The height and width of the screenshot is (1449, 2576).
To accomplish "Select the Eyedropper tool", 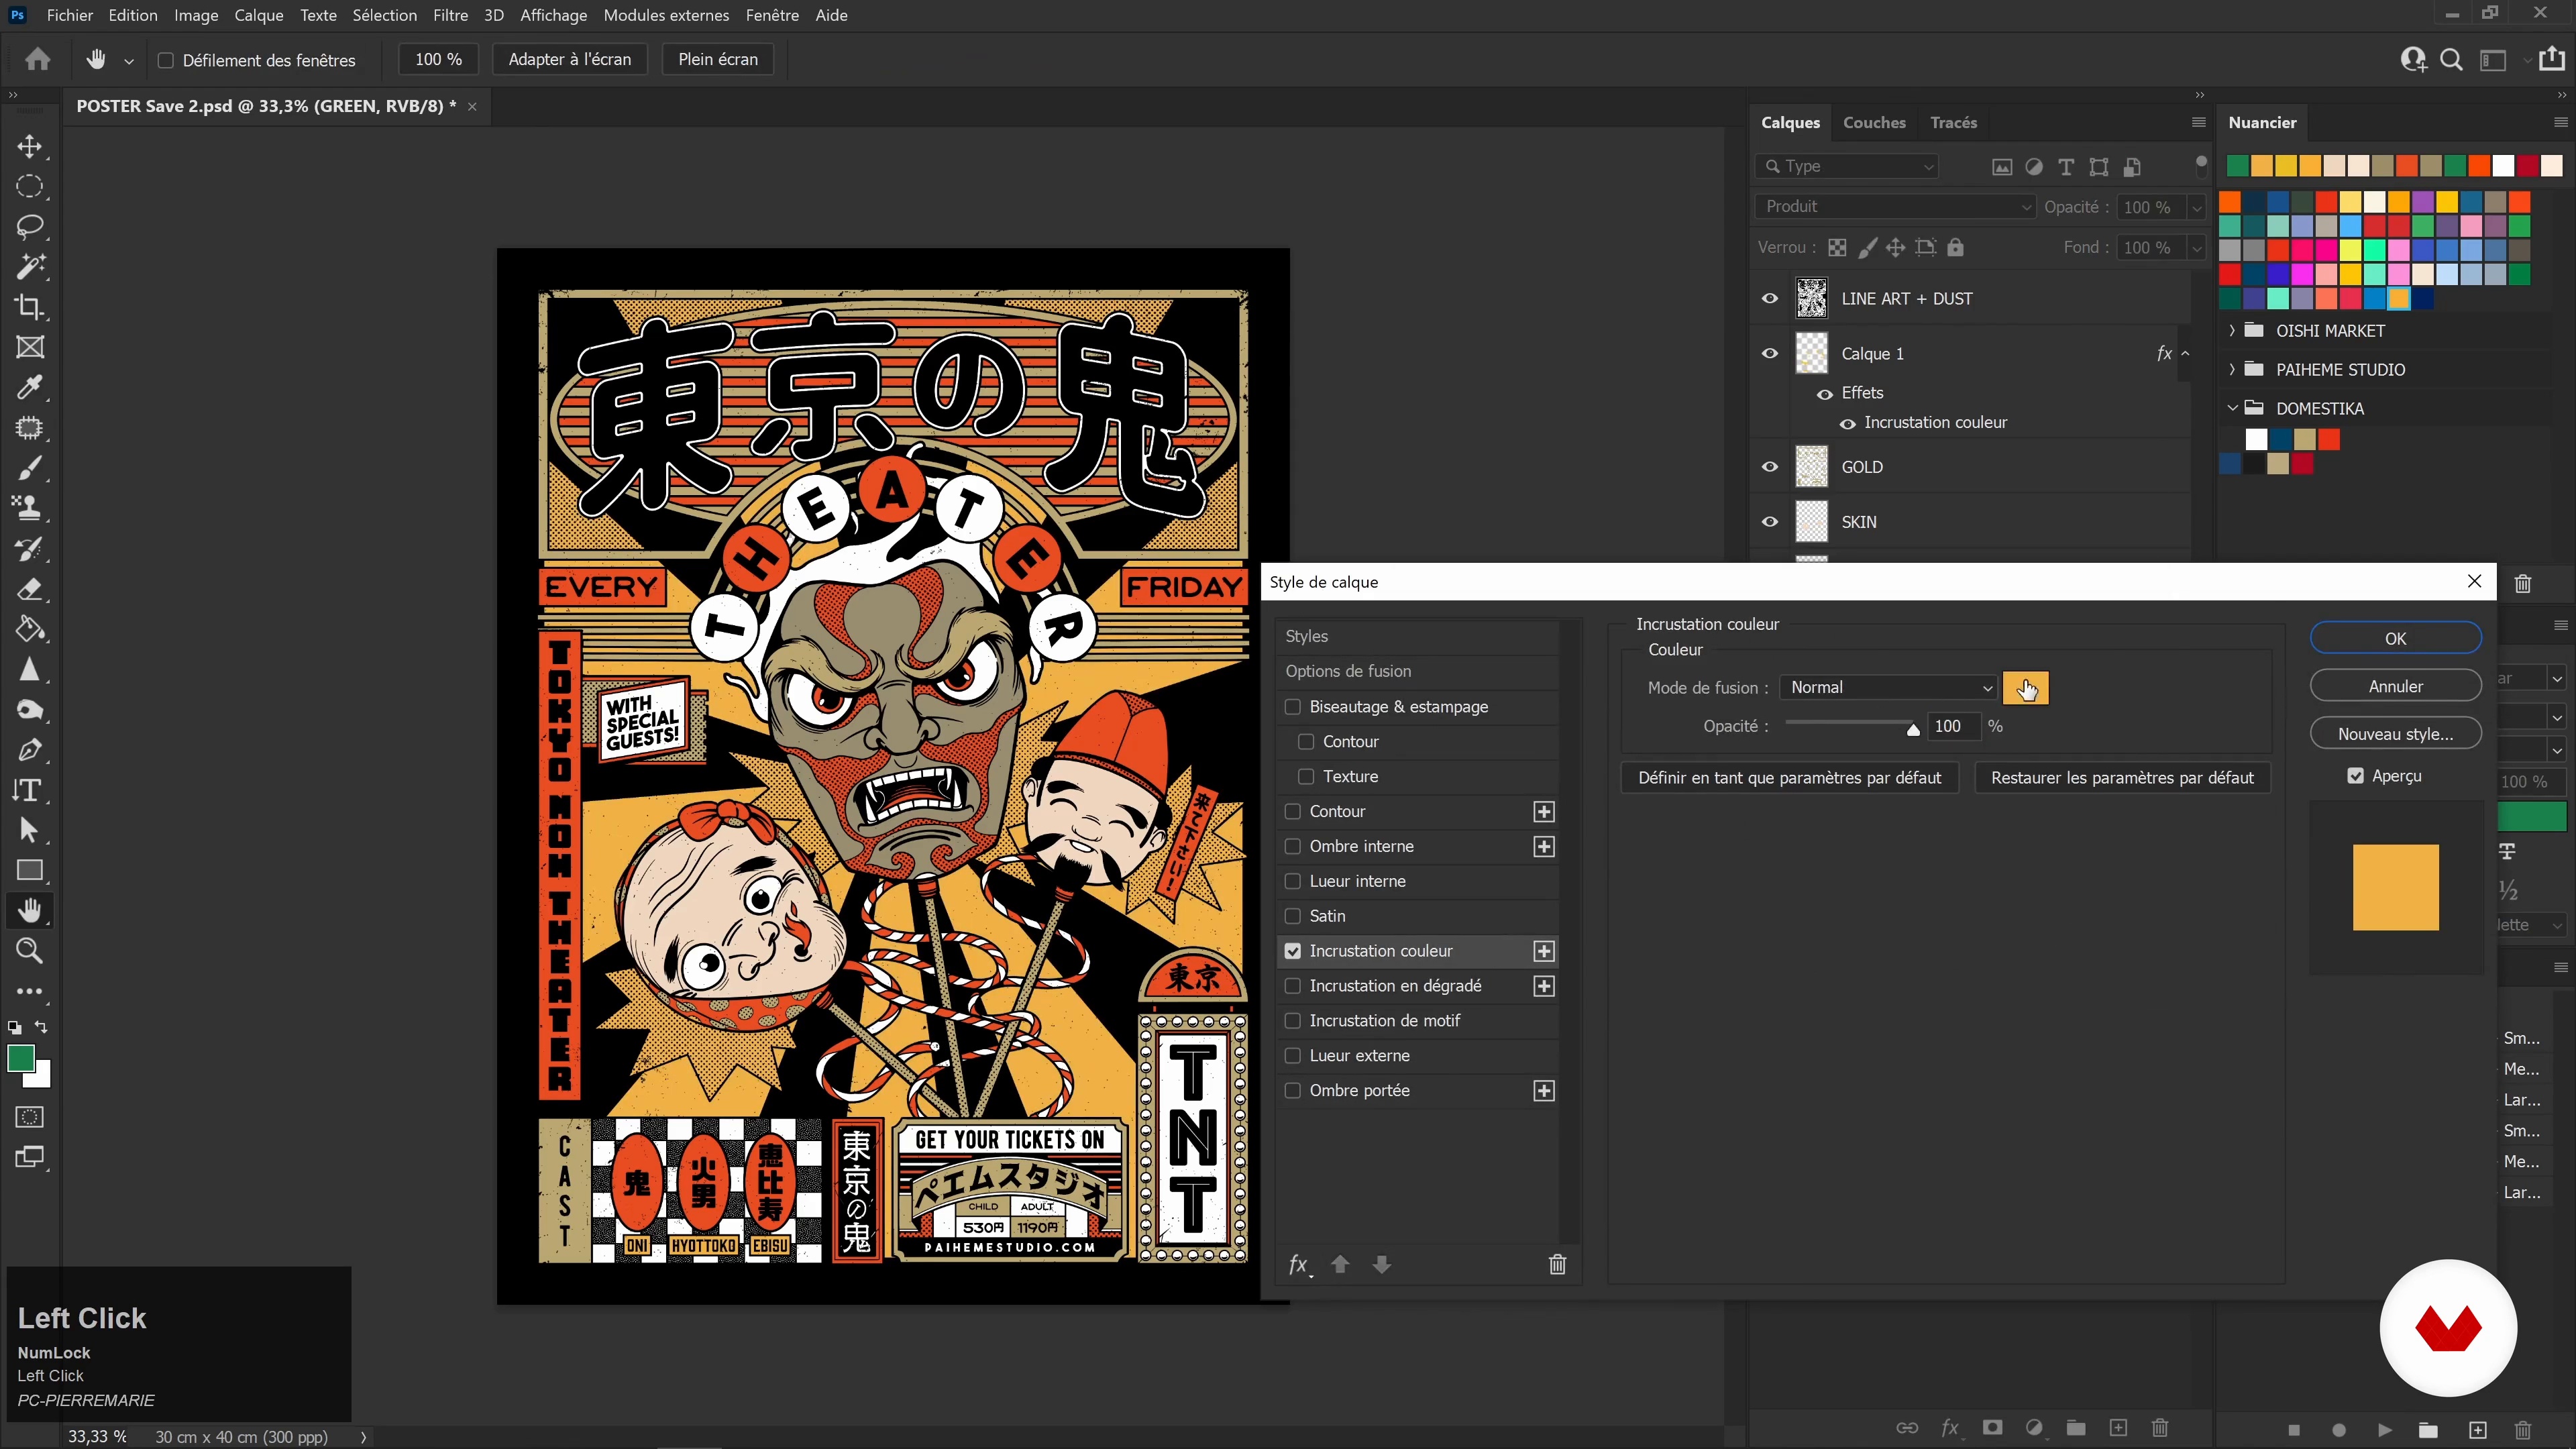I will [x=29, y=388].
